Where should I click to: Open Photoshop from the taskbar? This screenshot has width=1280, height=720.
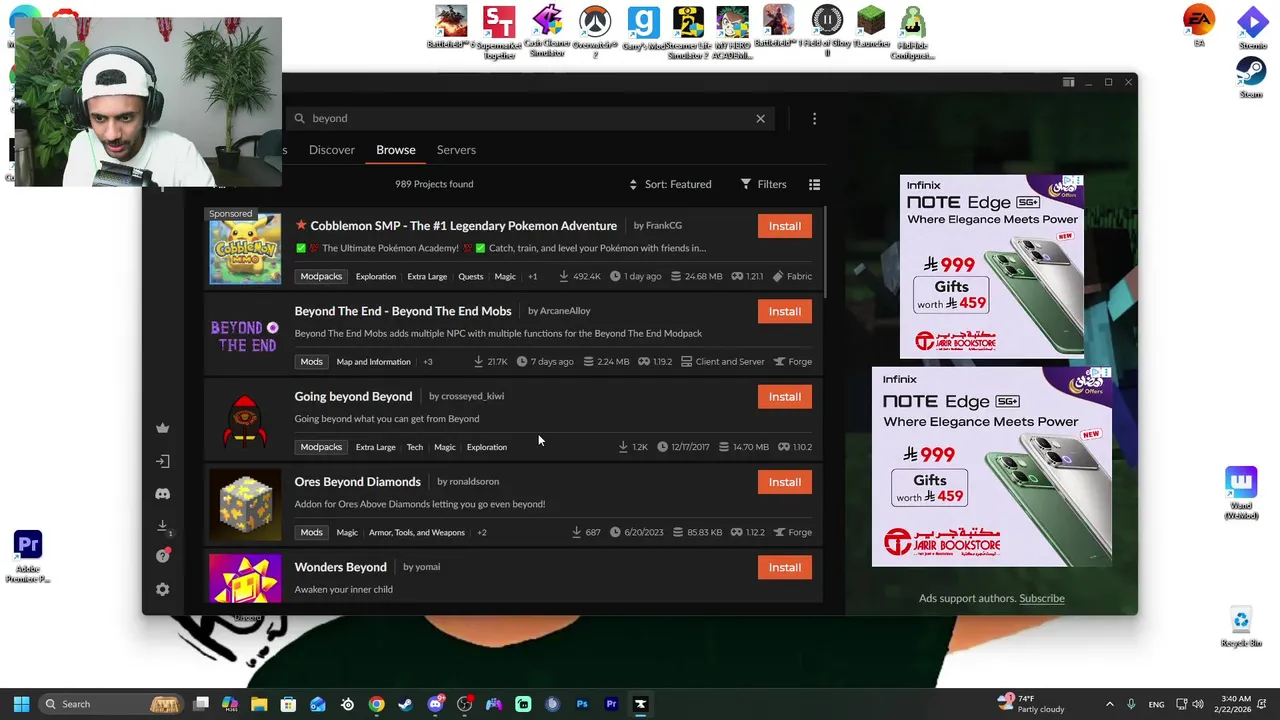pyautogui.click(x=582, y=704)
